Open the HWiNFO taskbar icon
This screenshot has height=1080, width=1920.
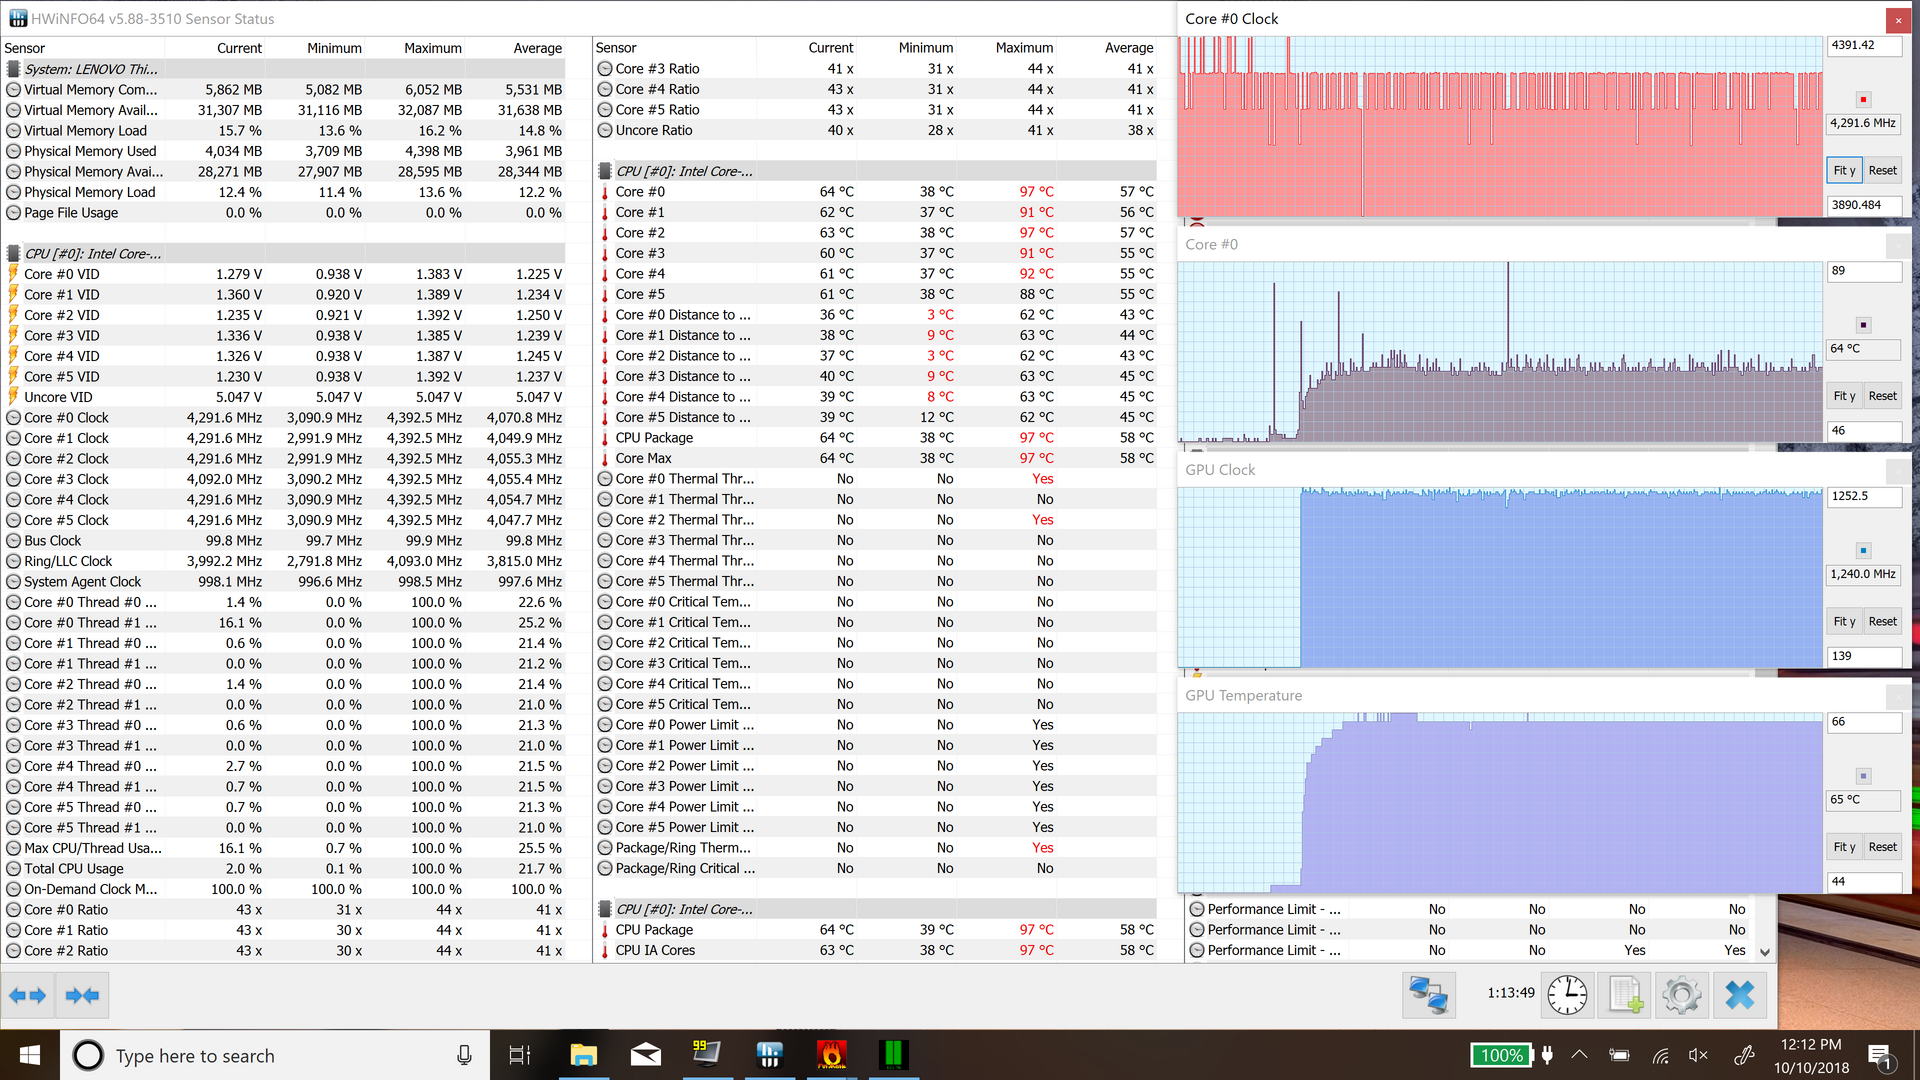pos(768,1055)
